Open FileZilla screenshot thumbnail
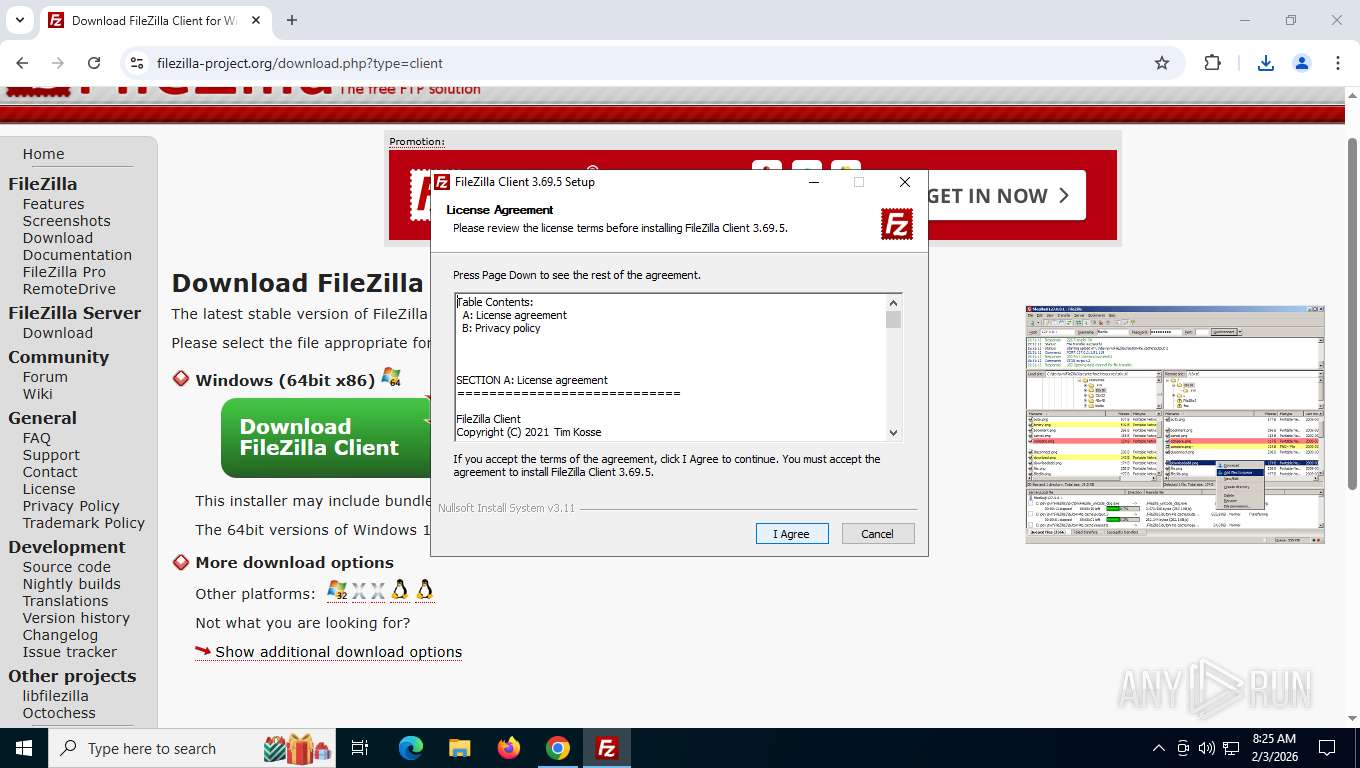This screenshot has width=1360, height=768. click(1175, 424)
